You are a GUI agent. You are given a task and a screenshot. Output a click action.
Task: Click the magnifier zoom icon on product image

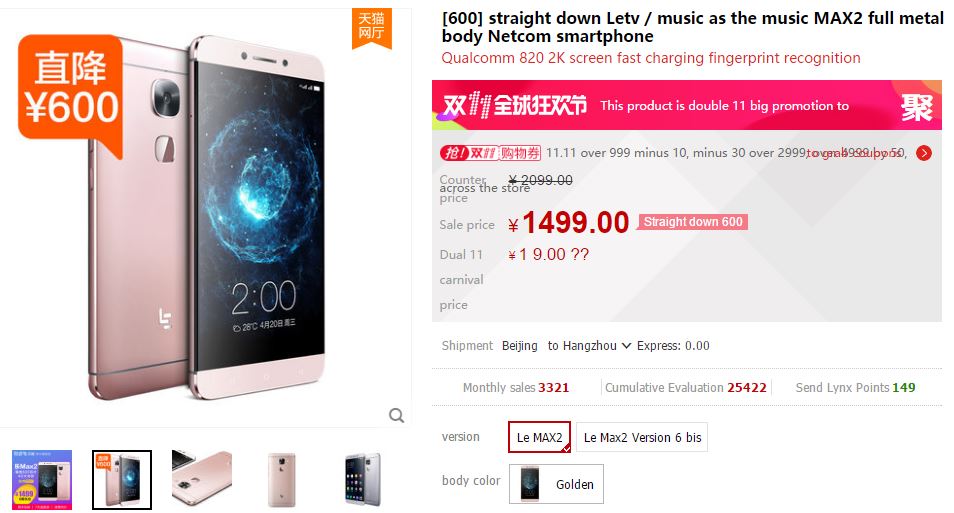[x=396, y=416]
